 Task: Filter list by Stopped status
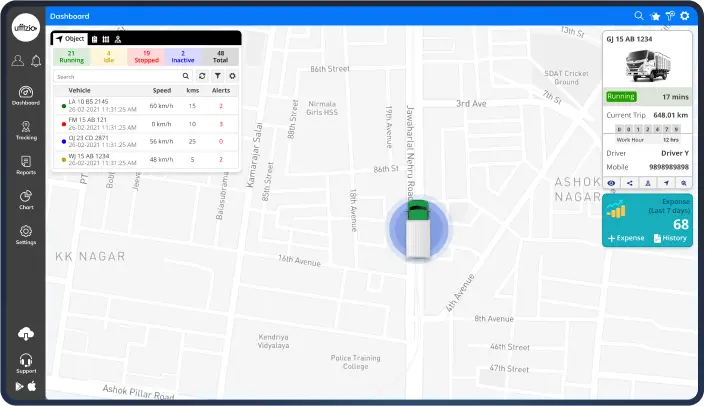pyautogui.click(x=146, y=57)
